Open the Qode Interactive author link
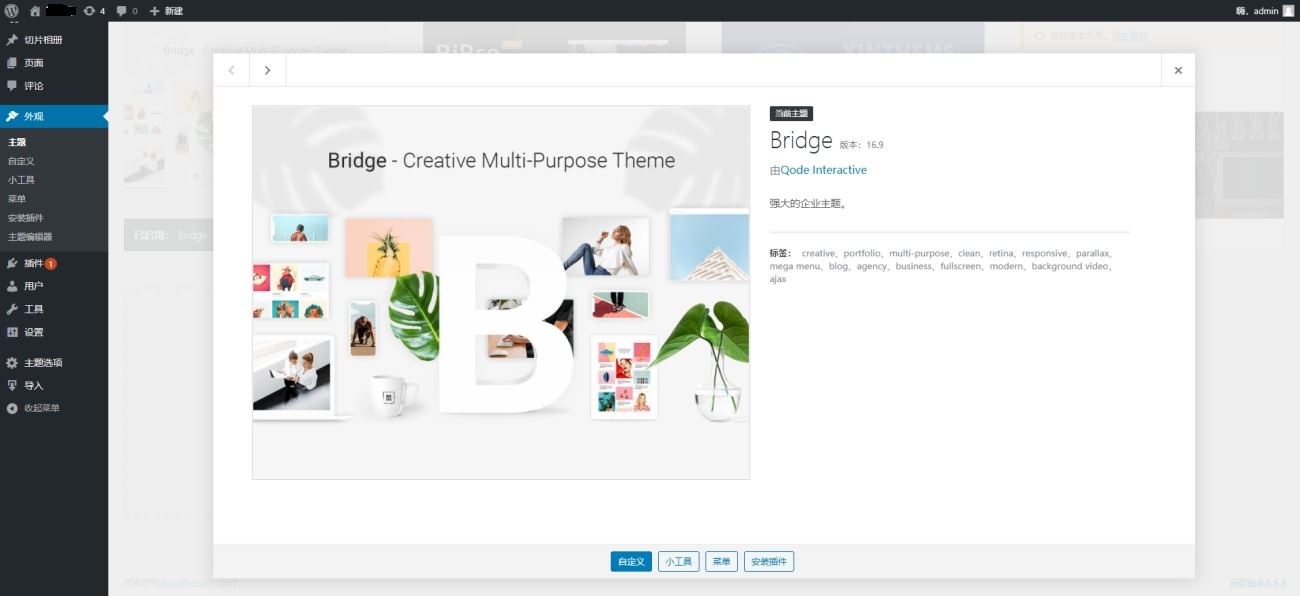 coord(823,170)
